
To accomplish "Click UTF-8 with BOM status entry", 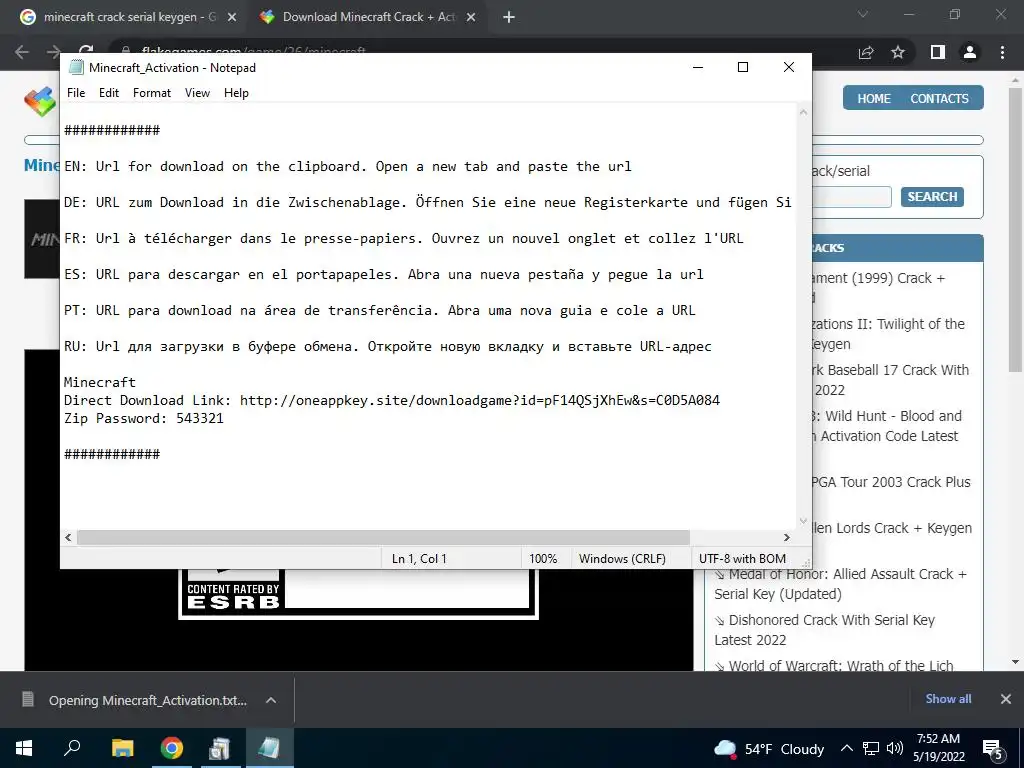I will [743, 558].
